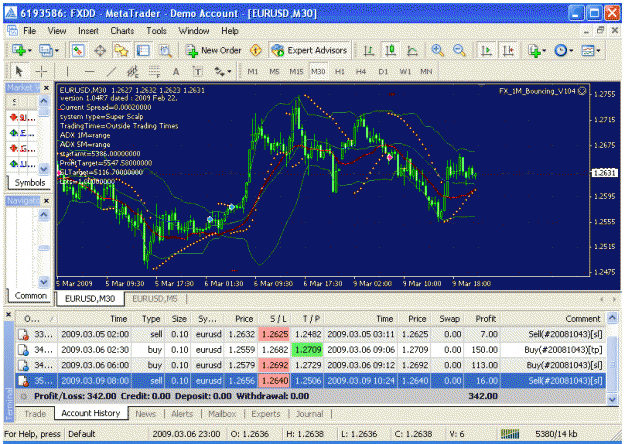625x444 pixels.
Task: Enable Auto Scroll chart icon
Action: 486,51
